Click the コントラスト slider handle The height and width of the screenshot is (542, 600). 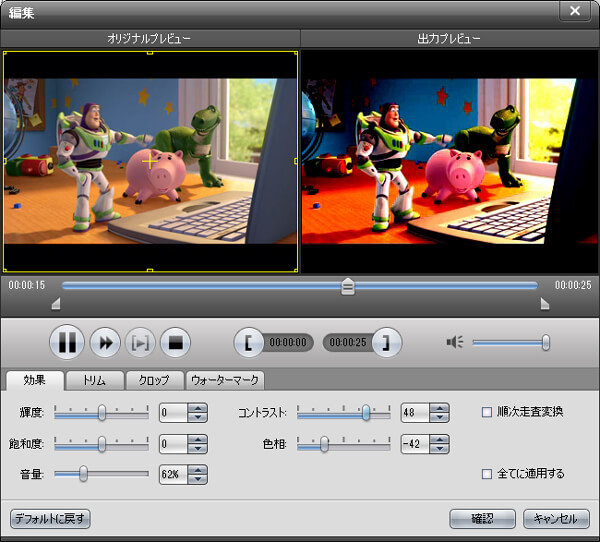coord(366,413)
